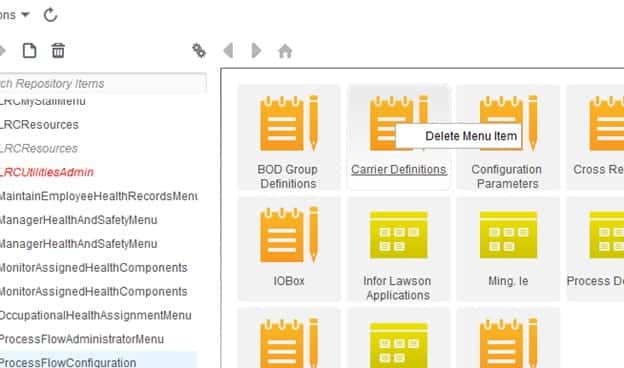624x368 pixels.
Task: Click the refresh icon at top
Action: (x=51, y=15)
